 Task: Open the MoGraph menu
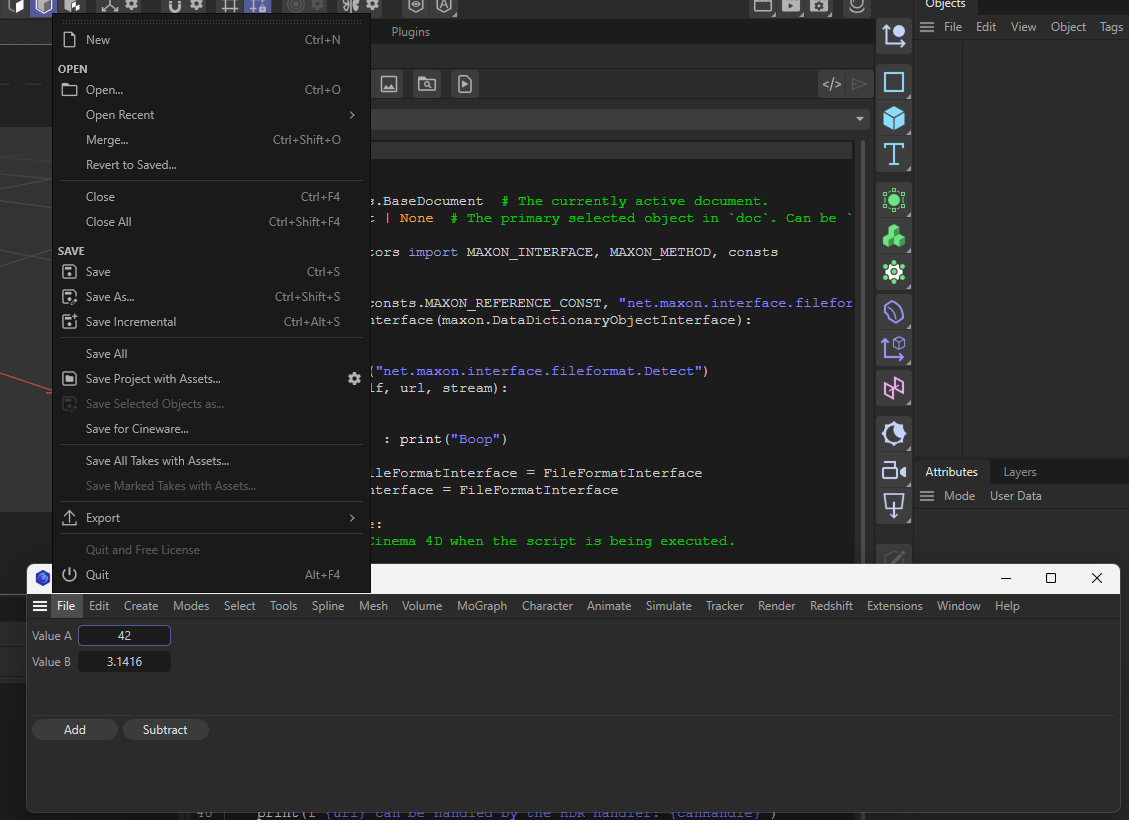tap(482, 606)
